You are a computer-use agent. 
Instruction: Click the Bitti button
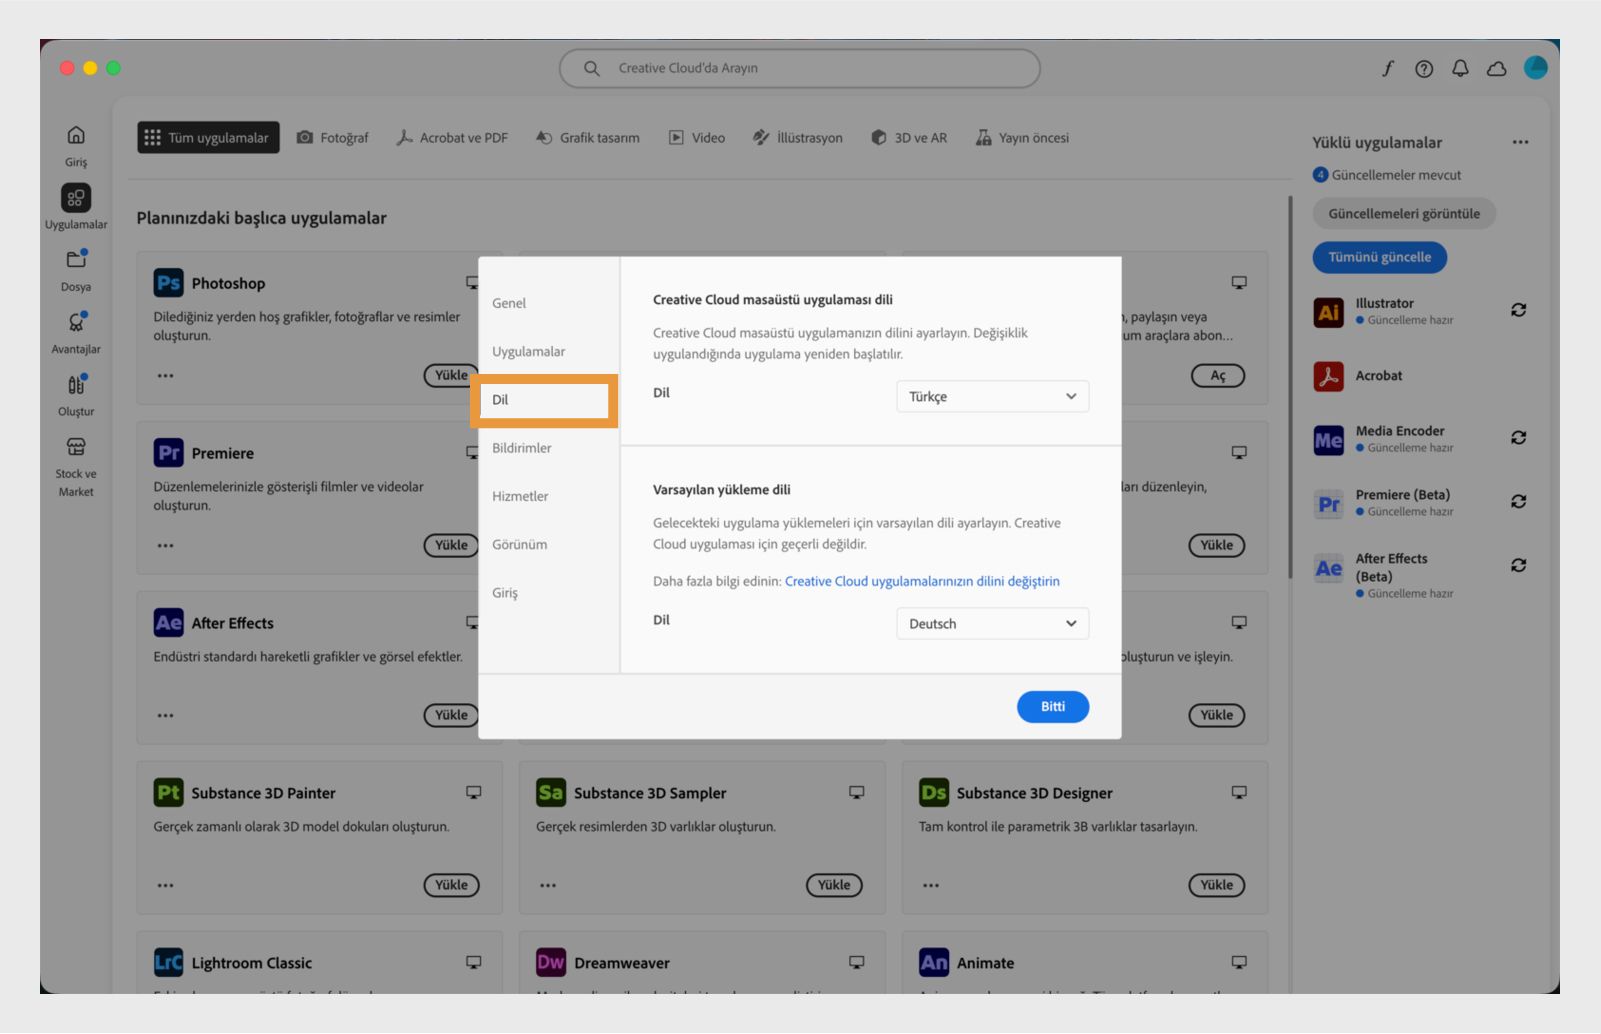pyautogui.click(x=1053, y=707)
